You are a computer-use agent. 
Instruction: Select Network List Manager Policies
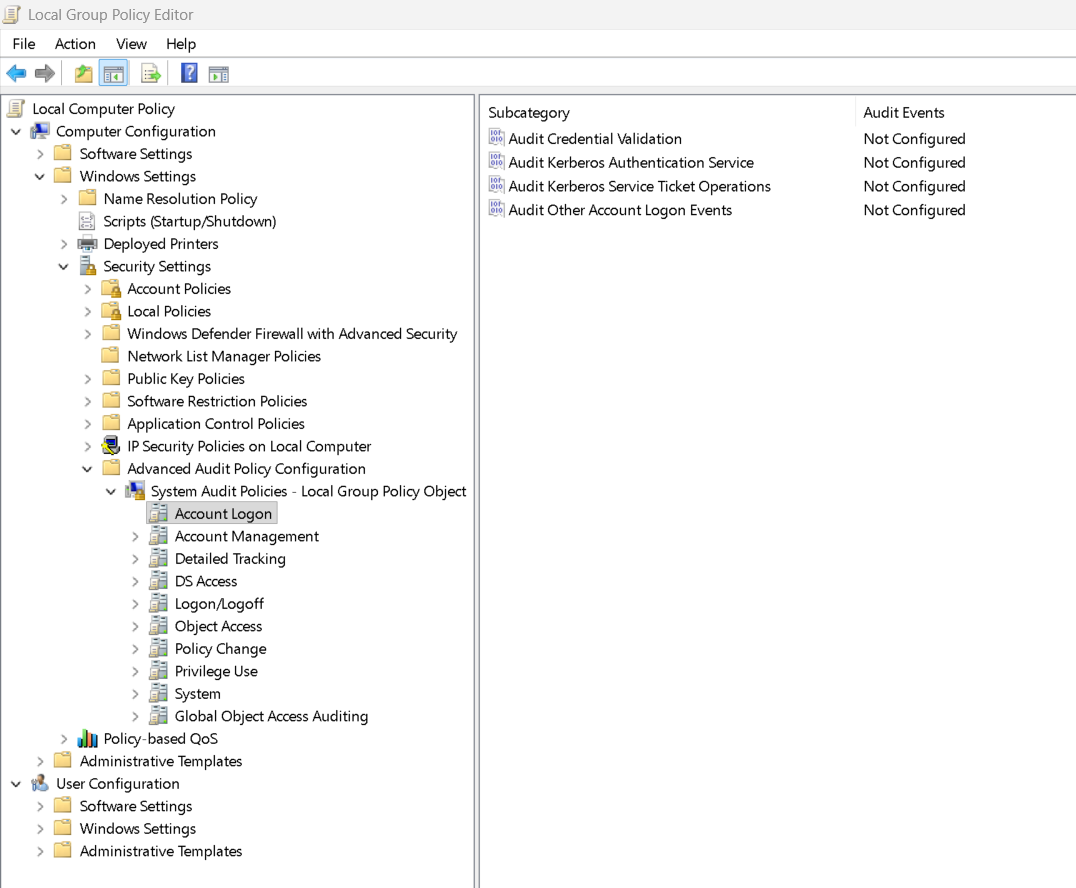[x=224, y=356]
